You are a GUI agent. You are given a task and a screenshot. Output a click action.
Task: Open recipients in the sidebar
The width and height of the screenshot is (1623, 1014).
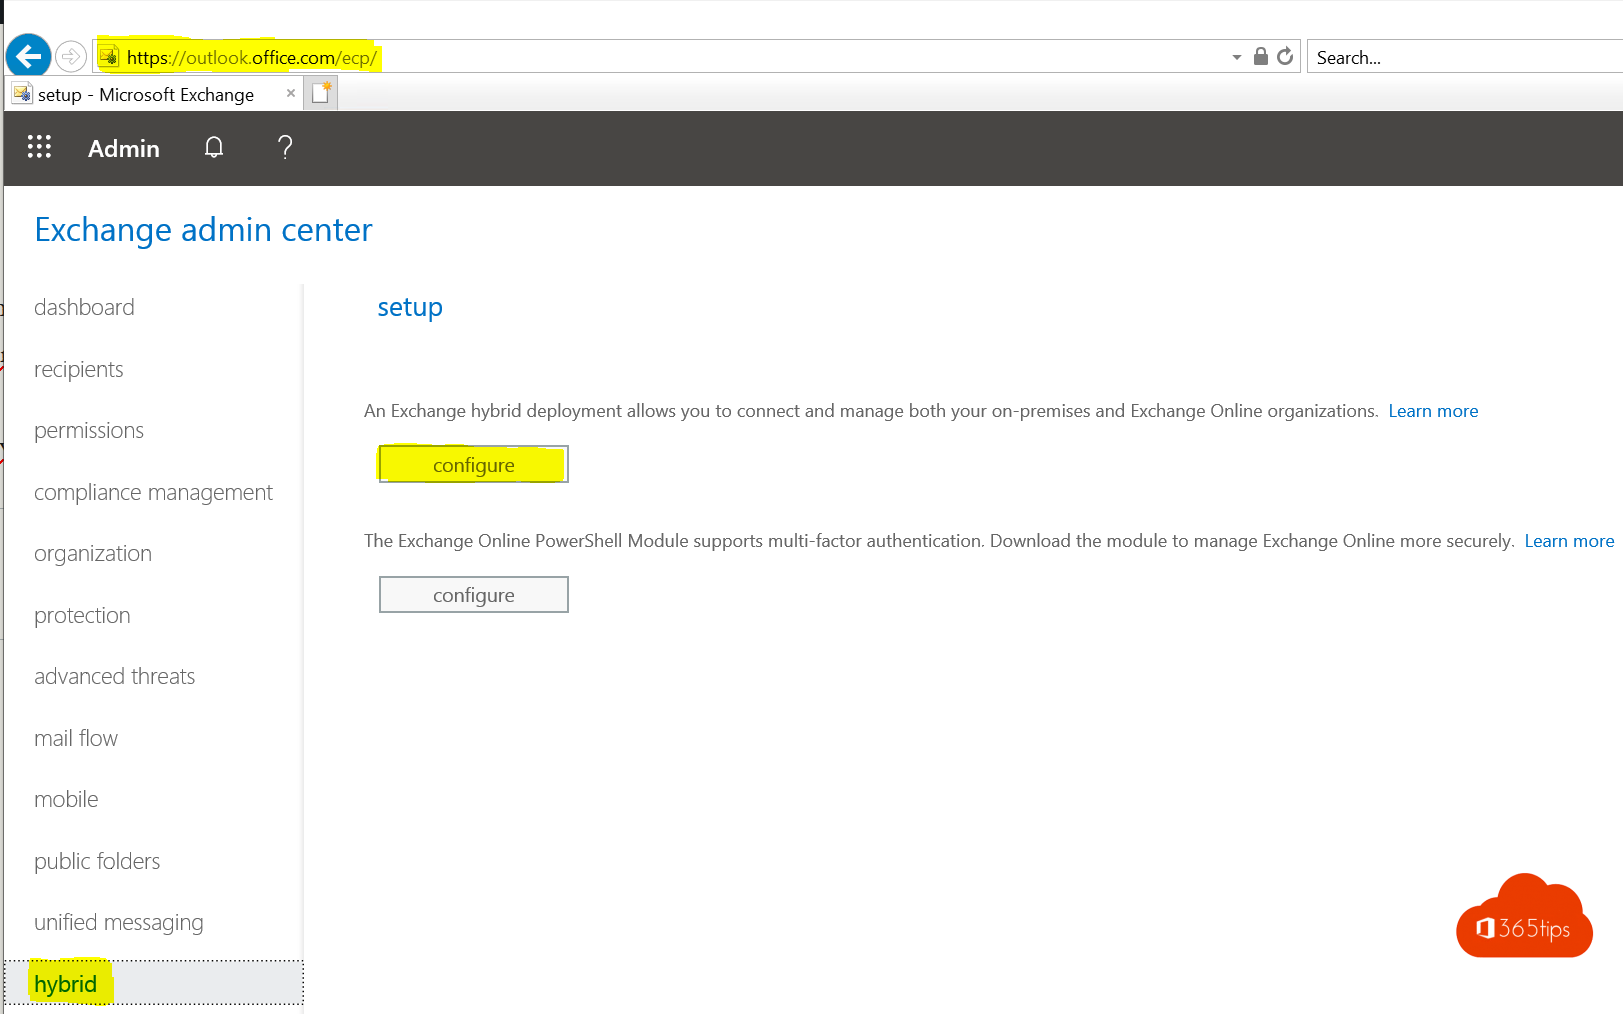click(79, 369)
